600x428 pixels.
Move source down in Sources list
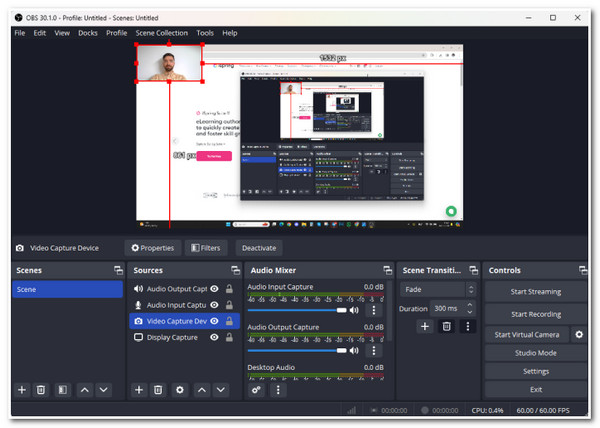point(220,390)
